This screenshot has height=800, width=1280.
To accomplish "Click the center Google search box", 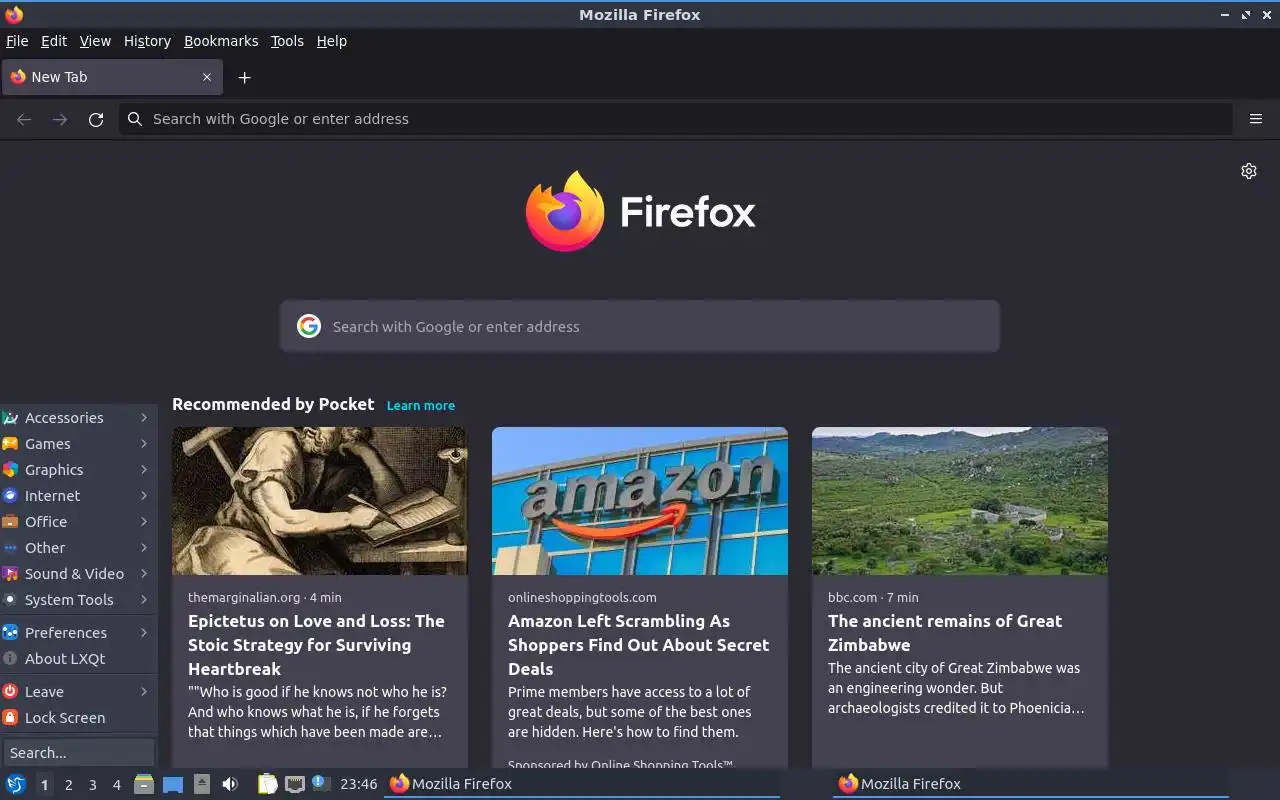I will [640, 326].
